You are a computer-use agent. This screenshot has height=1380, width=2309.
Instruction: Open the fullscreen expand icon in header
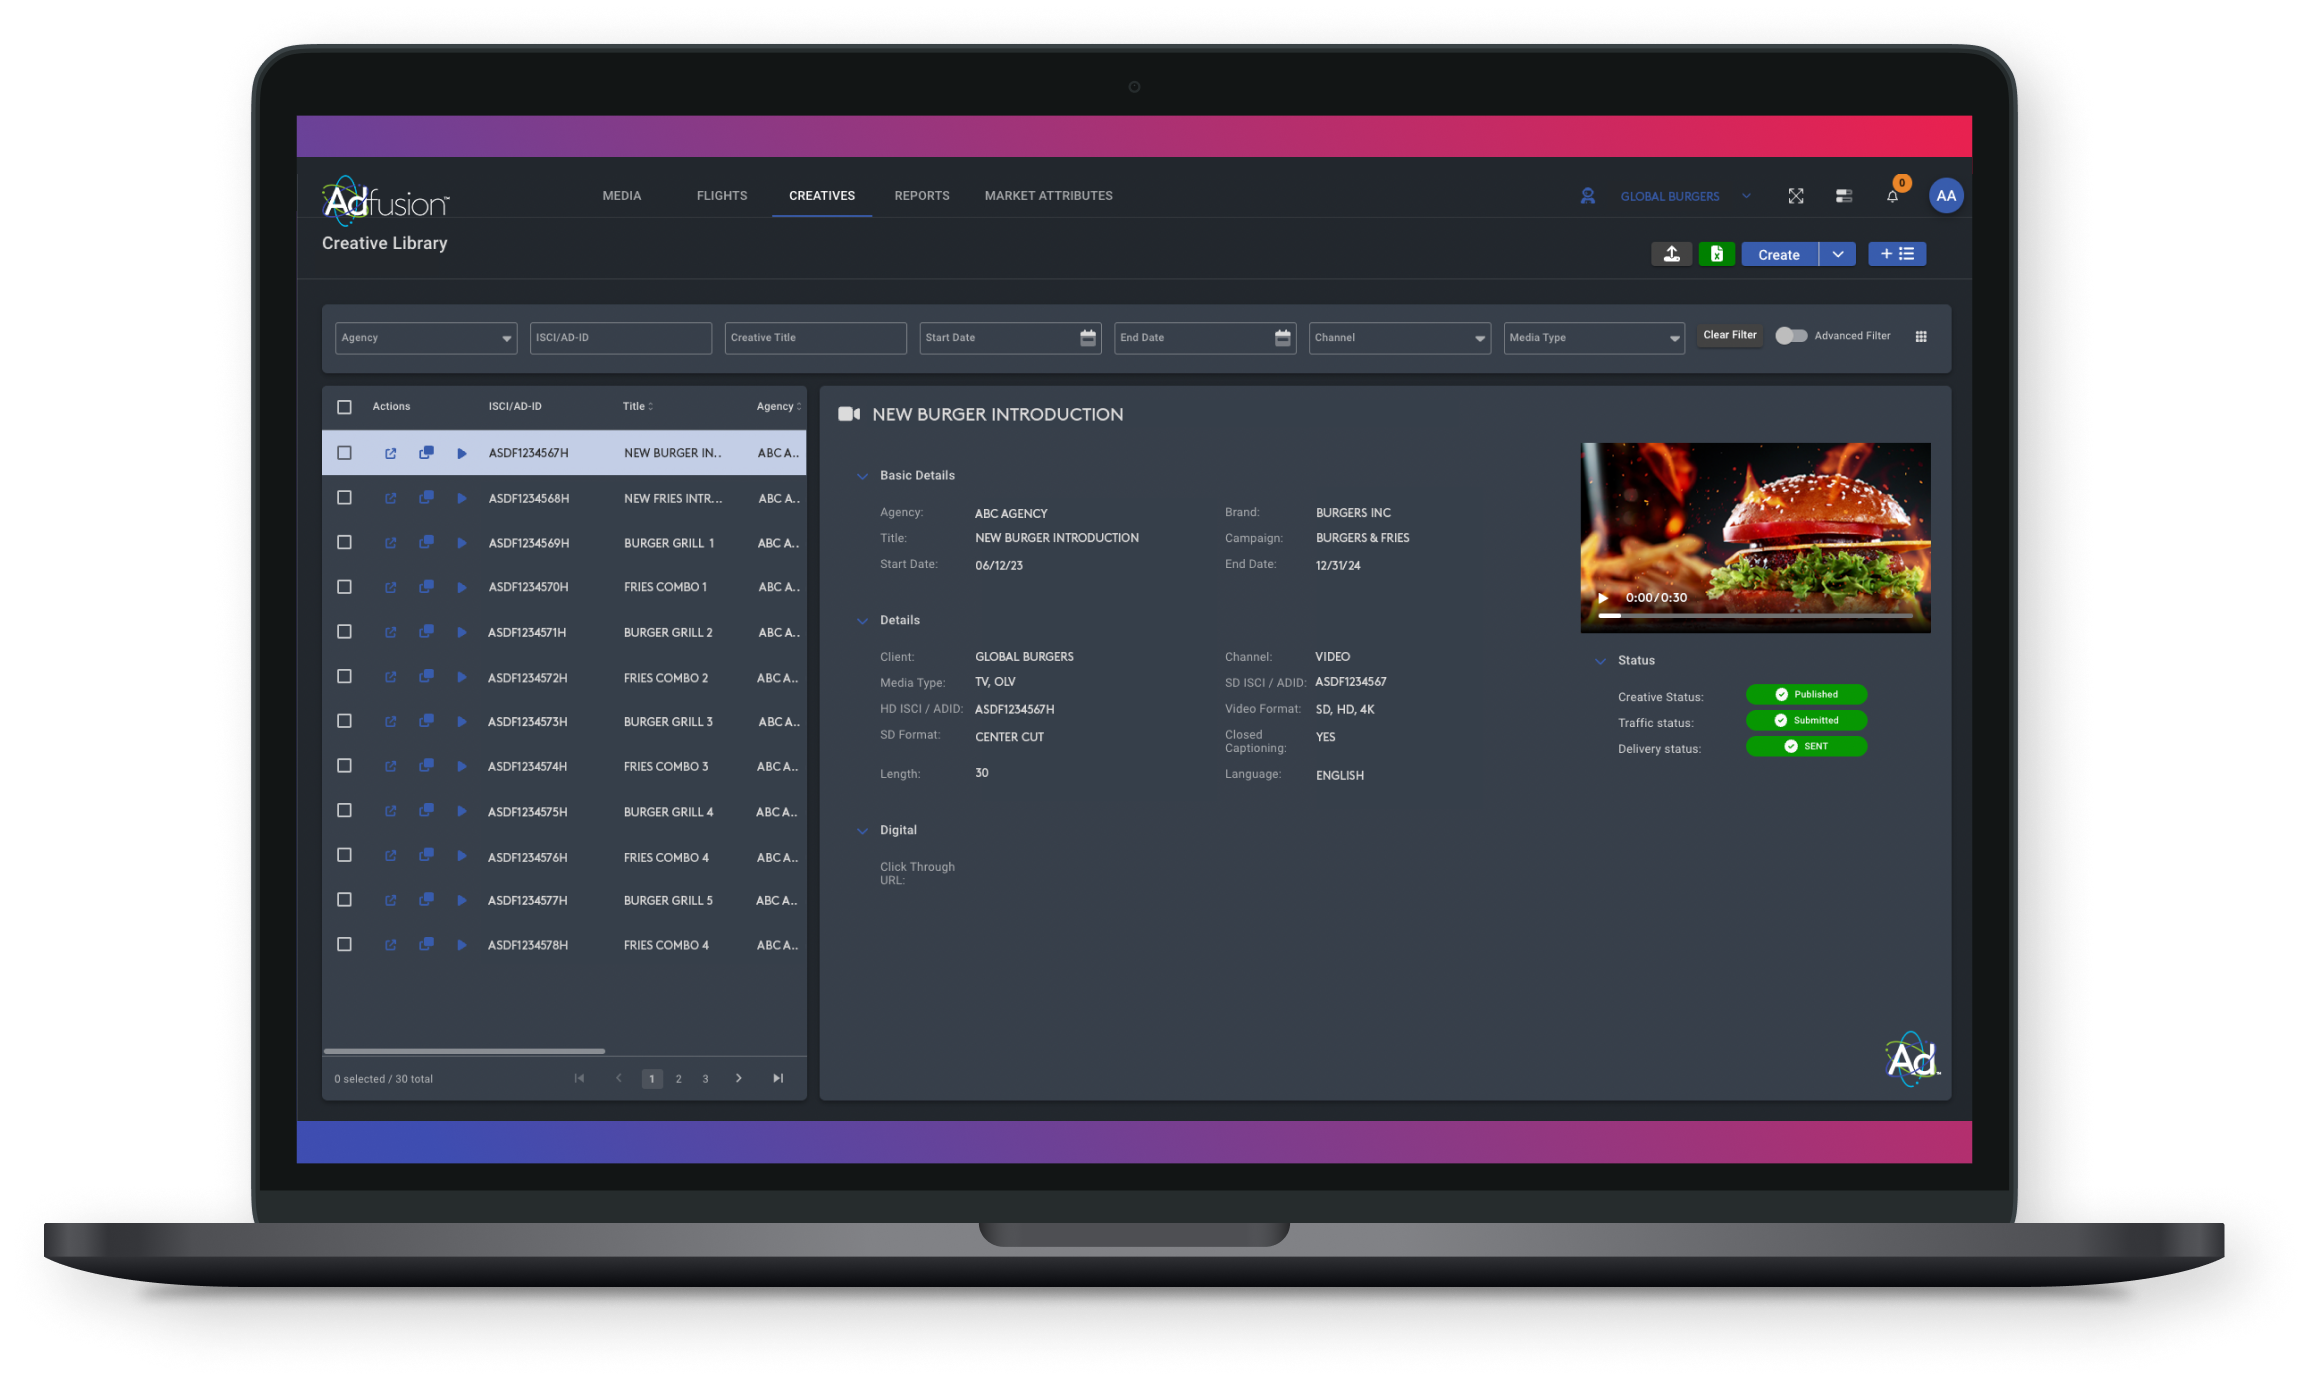pyautogui.click(x=1796, y=195)
